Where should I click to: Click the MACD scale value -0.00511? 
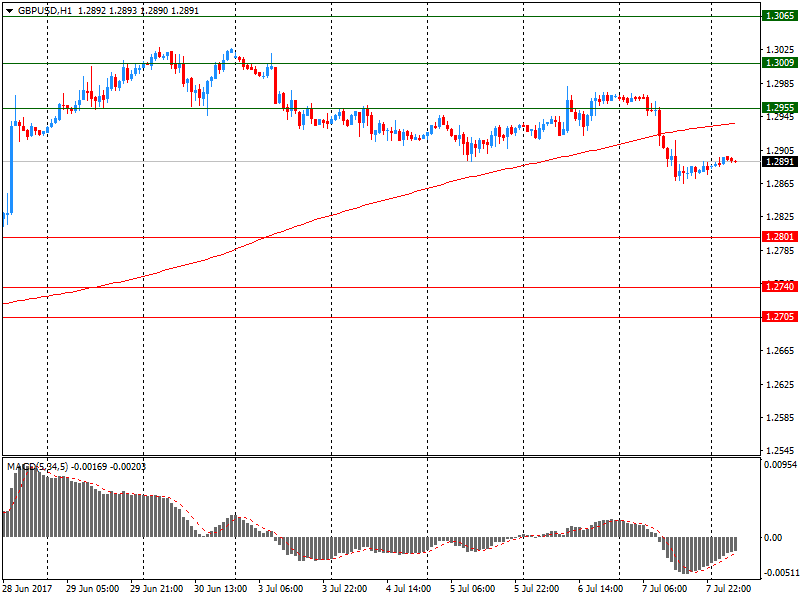point(781,572)
